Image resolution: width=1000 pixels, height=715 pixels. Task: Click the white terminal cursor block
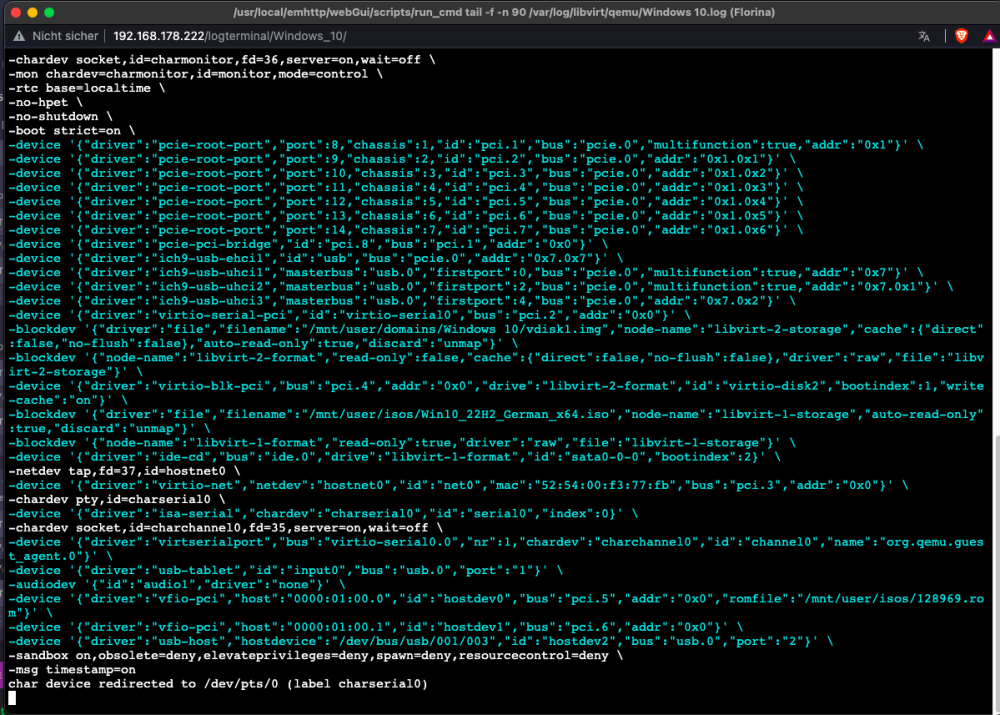coord(12,698)
